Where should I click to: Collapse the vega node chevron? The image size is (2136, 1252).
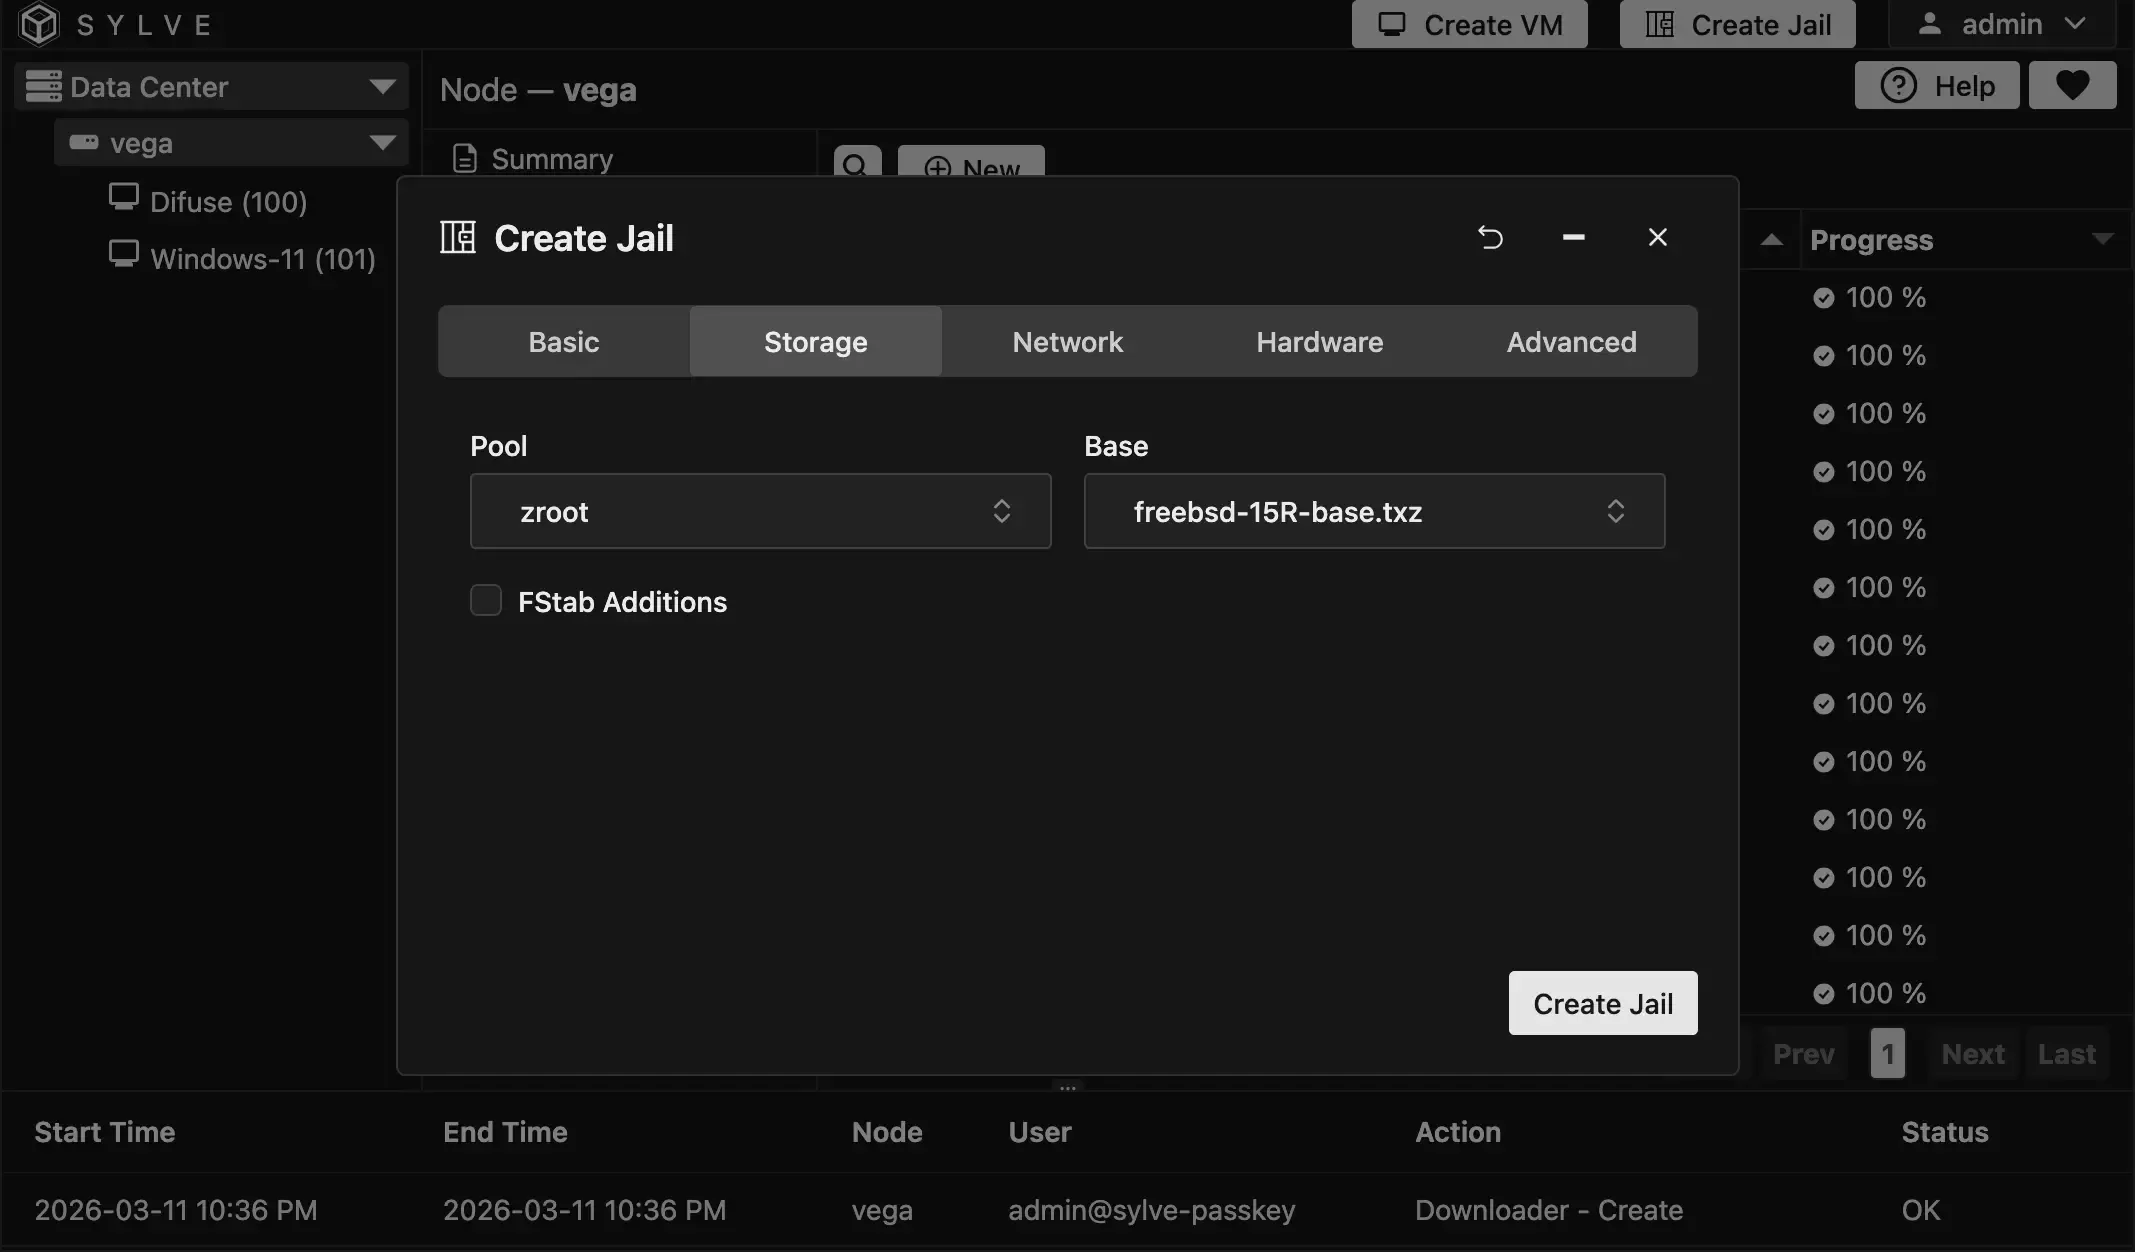[x=381, y=142]
